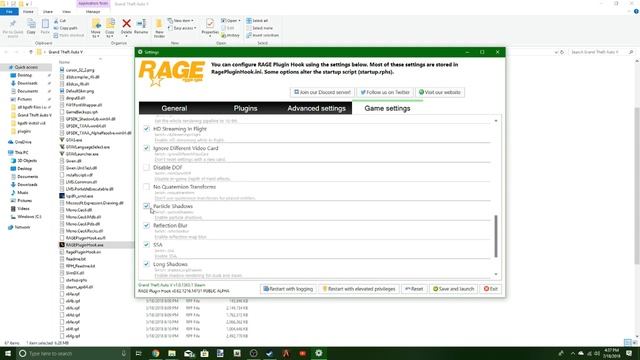Viewport: 640px width, 360px height.
Task: Click Properties icon in Explorer ribbon
Action: [210, 24]
